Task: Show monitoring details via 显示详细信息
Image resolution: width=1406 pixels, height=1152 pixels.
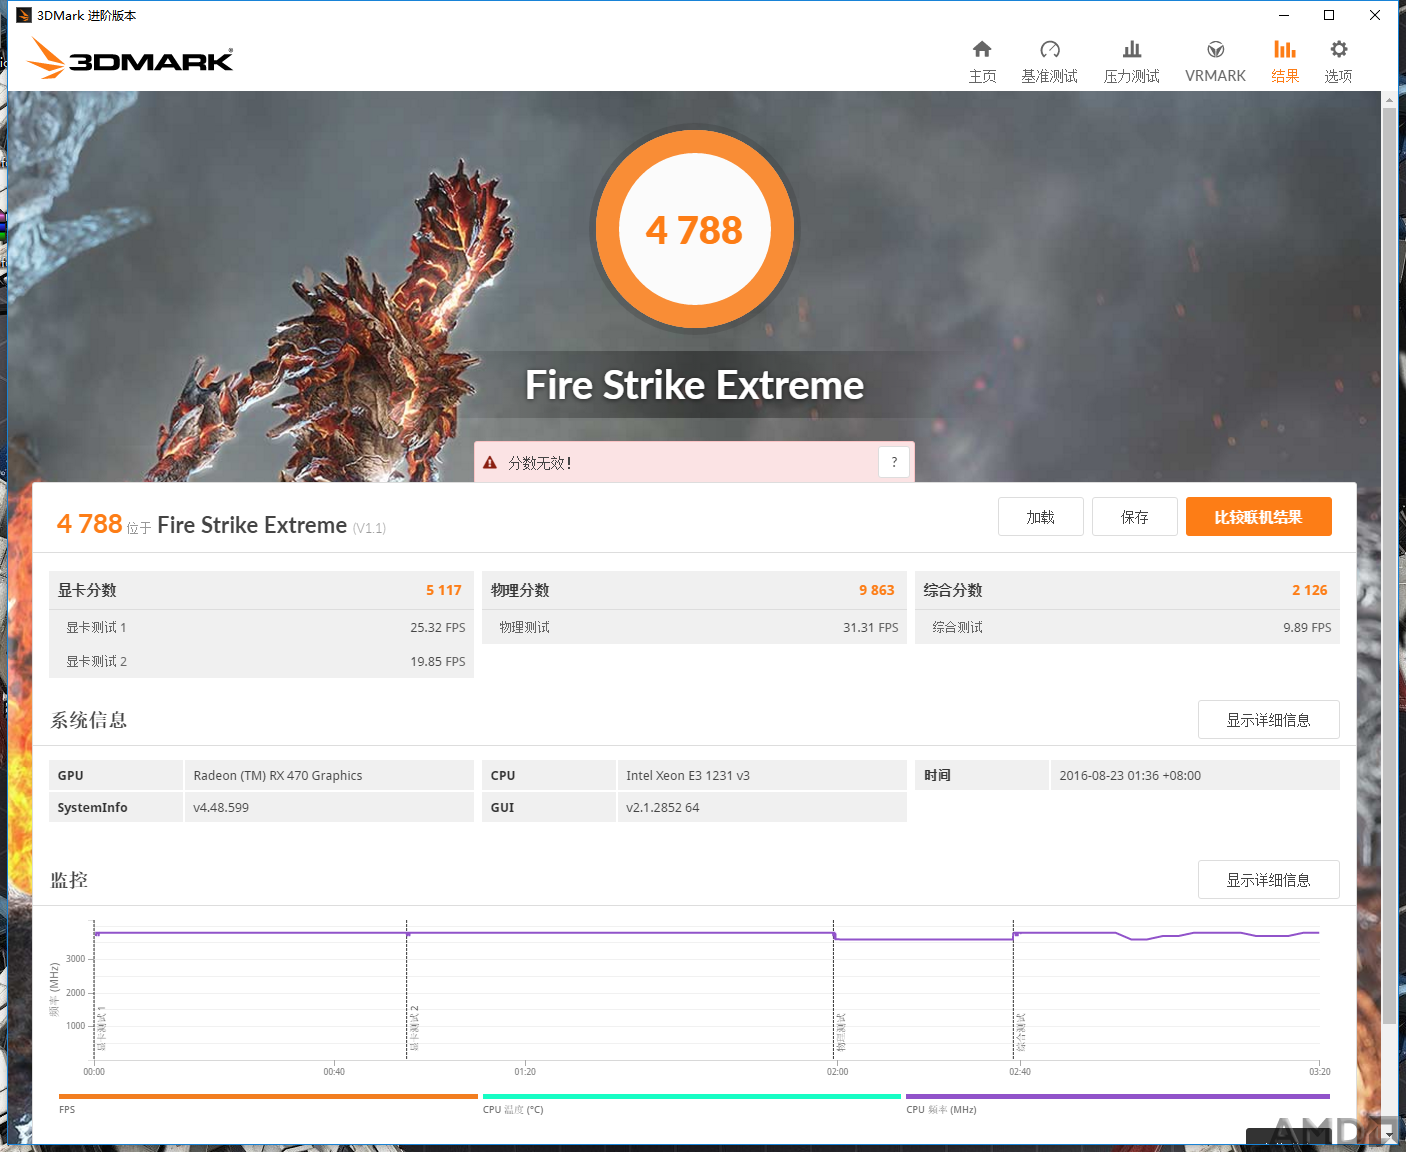Action: [x=1268, y=880]
